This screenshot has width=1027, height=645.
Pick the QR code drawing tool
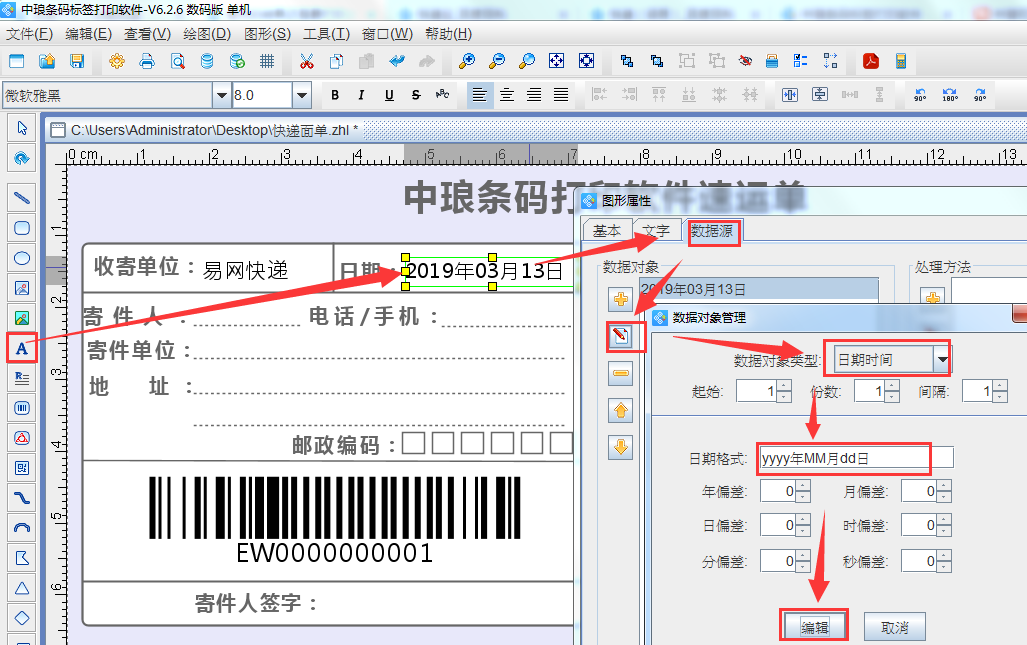point(21,467)
